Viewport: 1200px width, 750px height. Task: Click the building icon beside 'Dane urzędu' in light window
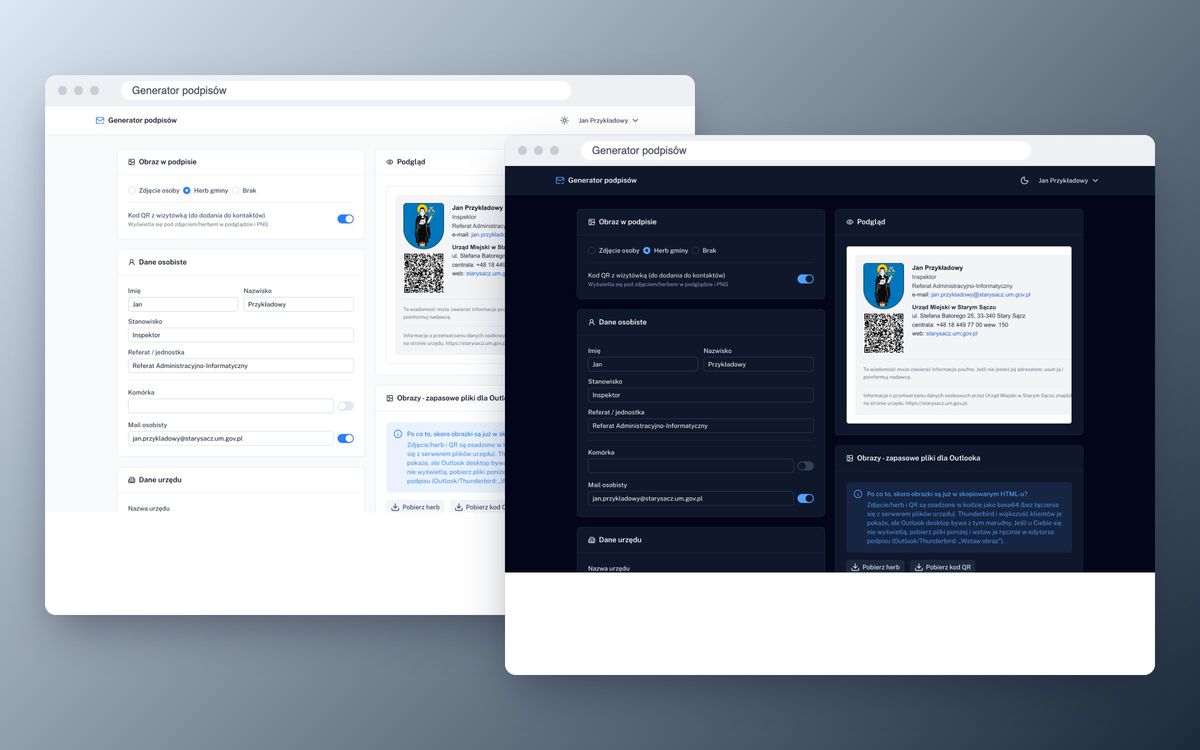[x=131, y=480]
